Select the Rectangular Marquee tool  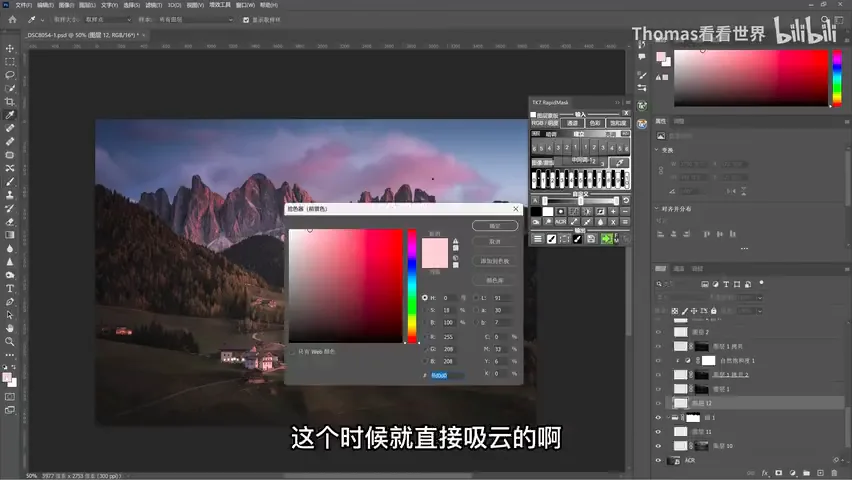pyautogui.click(x=10, y=61)
